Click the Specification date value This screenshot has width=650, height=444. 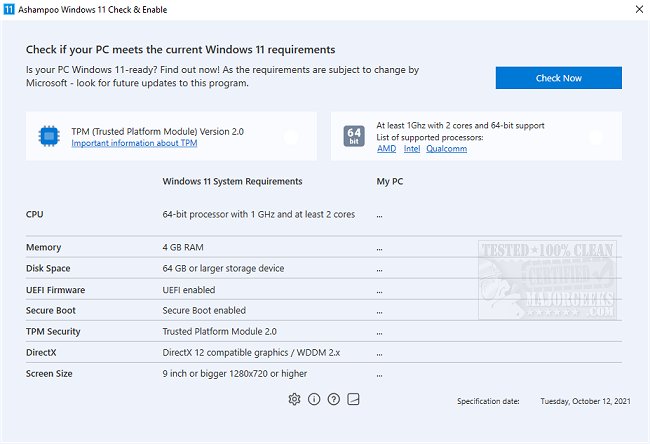583,401
